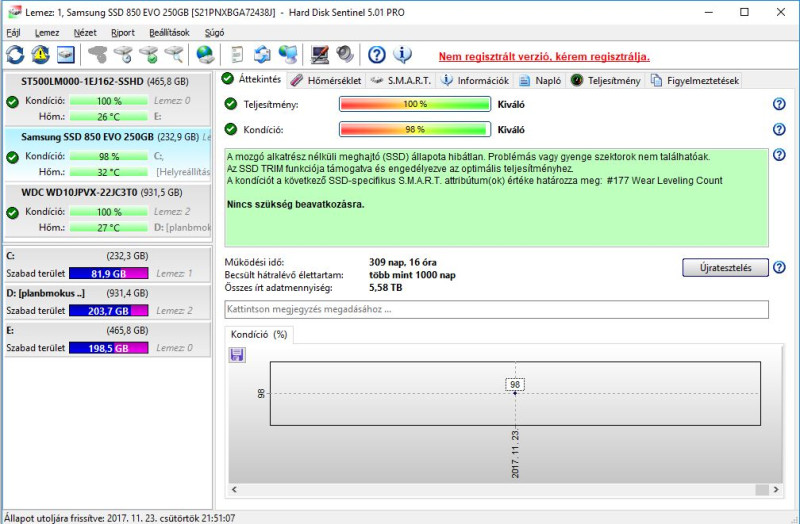Click the Nem regisztrált verzió registration link
This screenshot has height=524, width=800.
(544, 57)
